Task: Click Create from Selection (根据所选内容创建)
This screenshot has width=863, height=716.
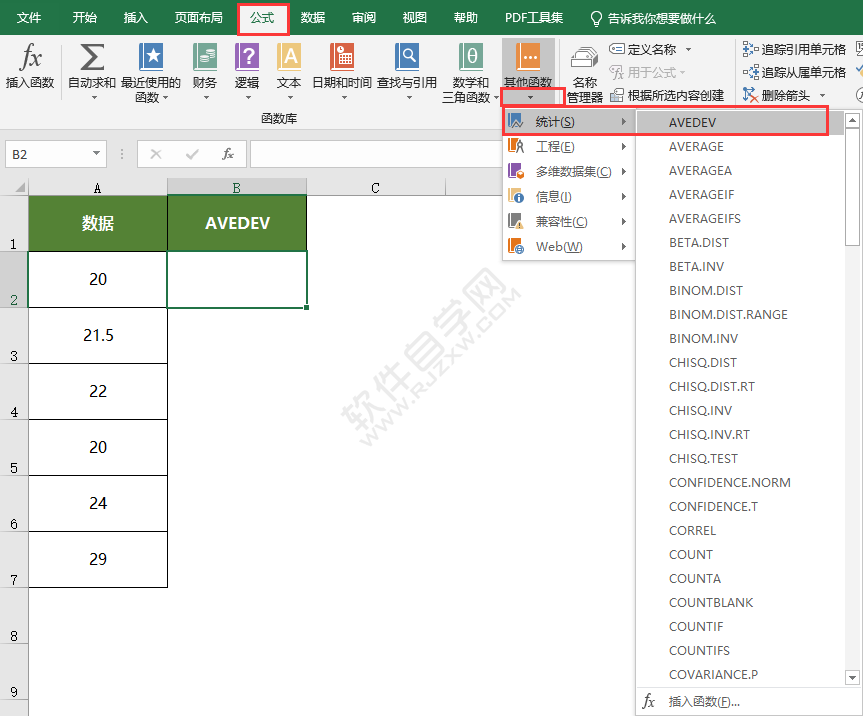Action: [667, 96]
